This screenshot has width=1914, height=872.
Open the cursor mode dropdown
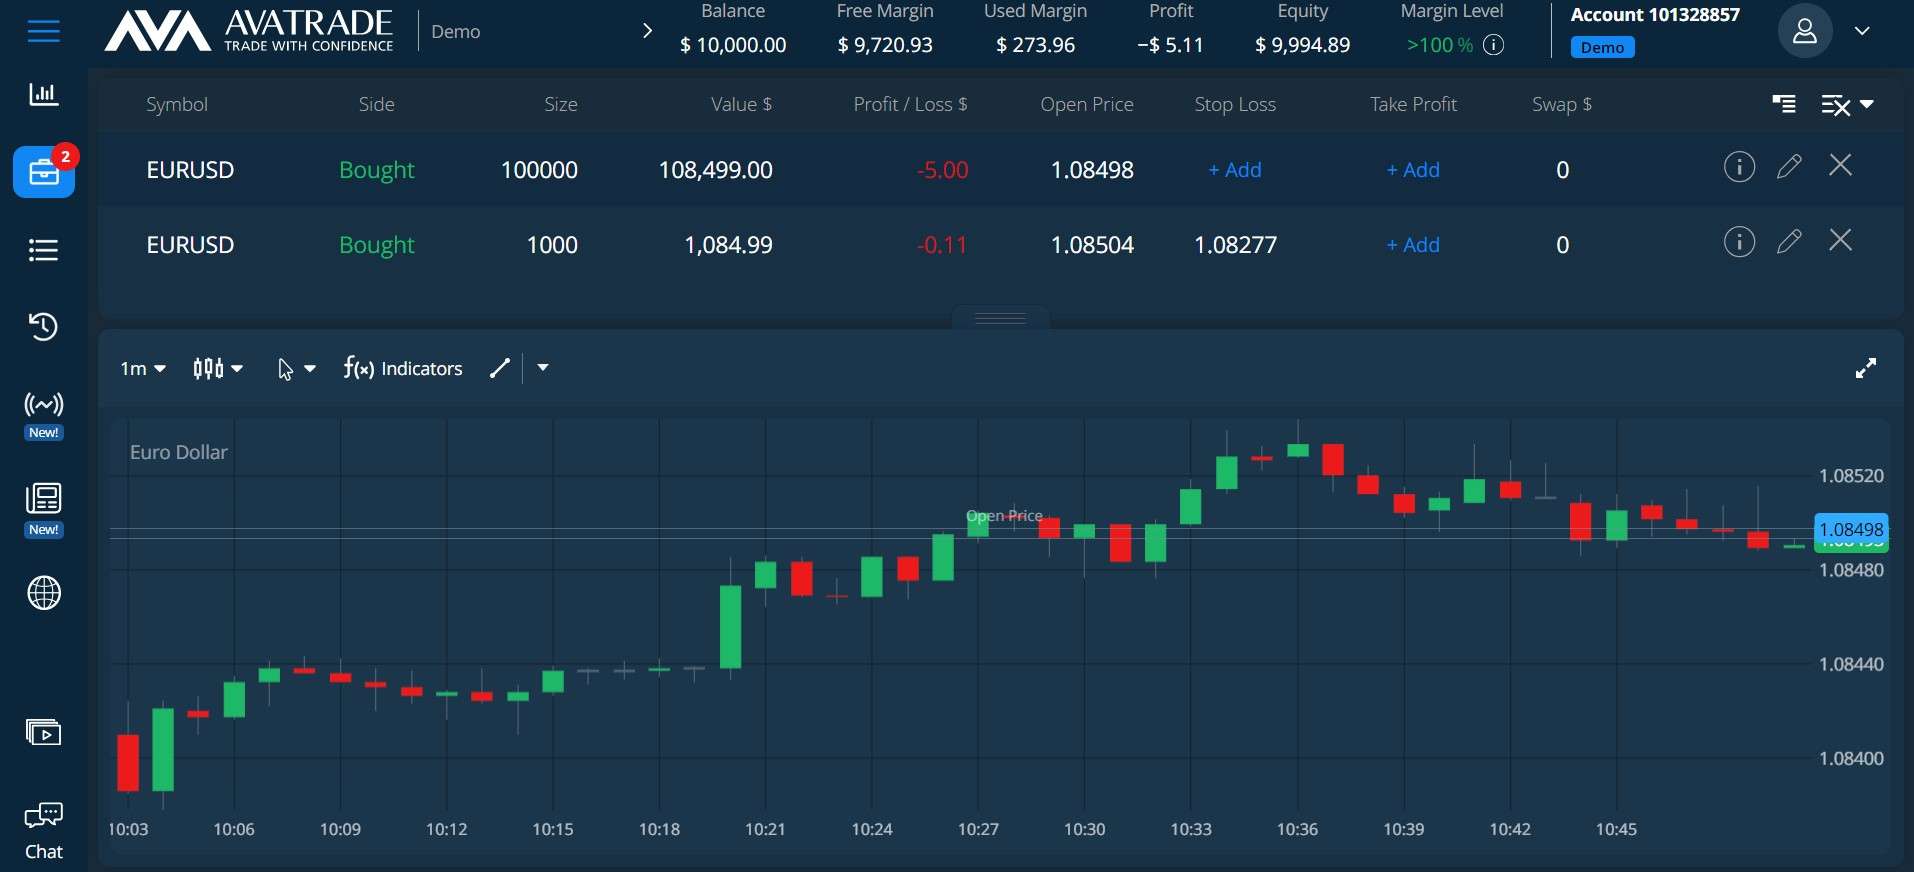click(296, 369)
